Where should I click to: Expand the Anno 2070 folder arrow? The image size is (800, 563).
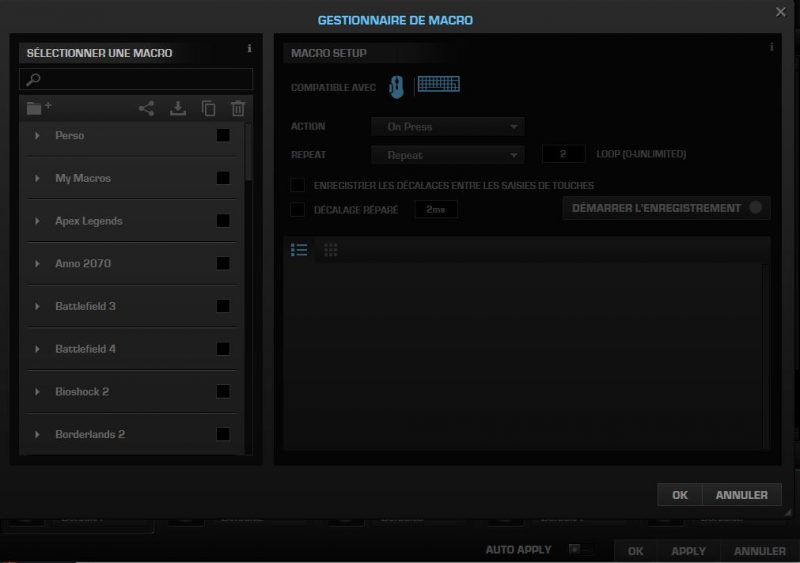point(37,263)
